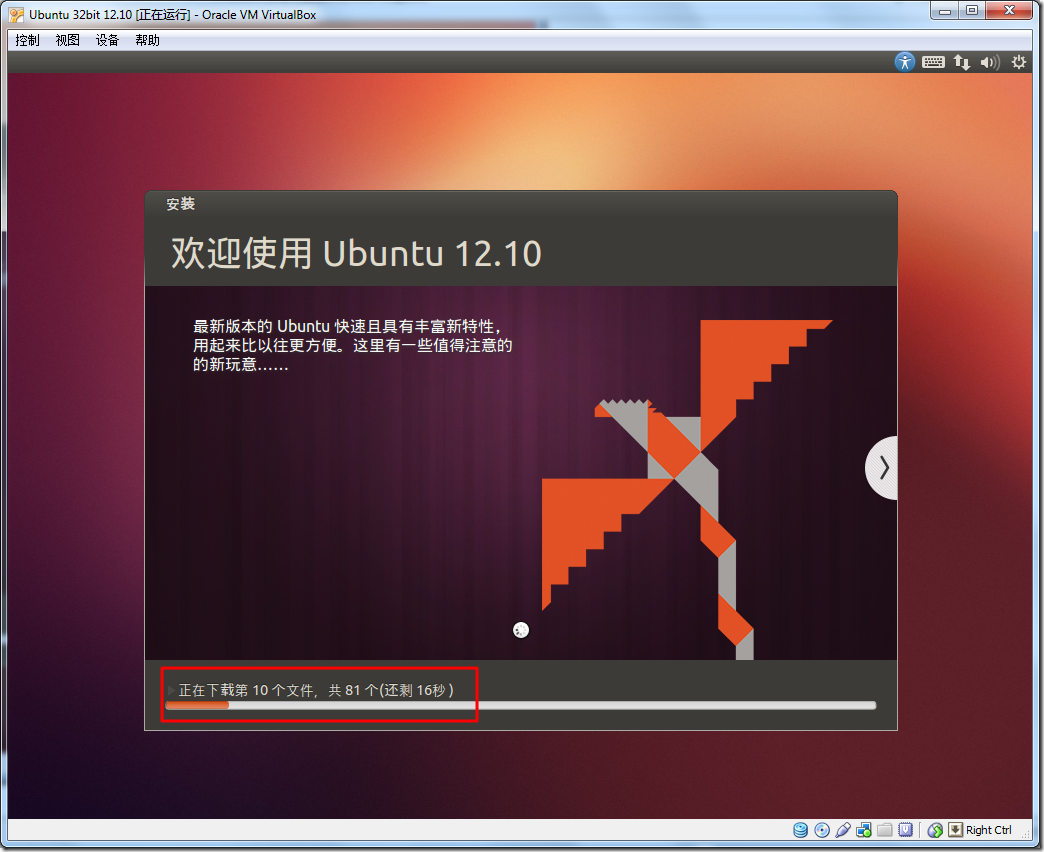This screenshot has height=852, width=1044.
Task: Expand the download details triangle
Action: coord(171,690)
